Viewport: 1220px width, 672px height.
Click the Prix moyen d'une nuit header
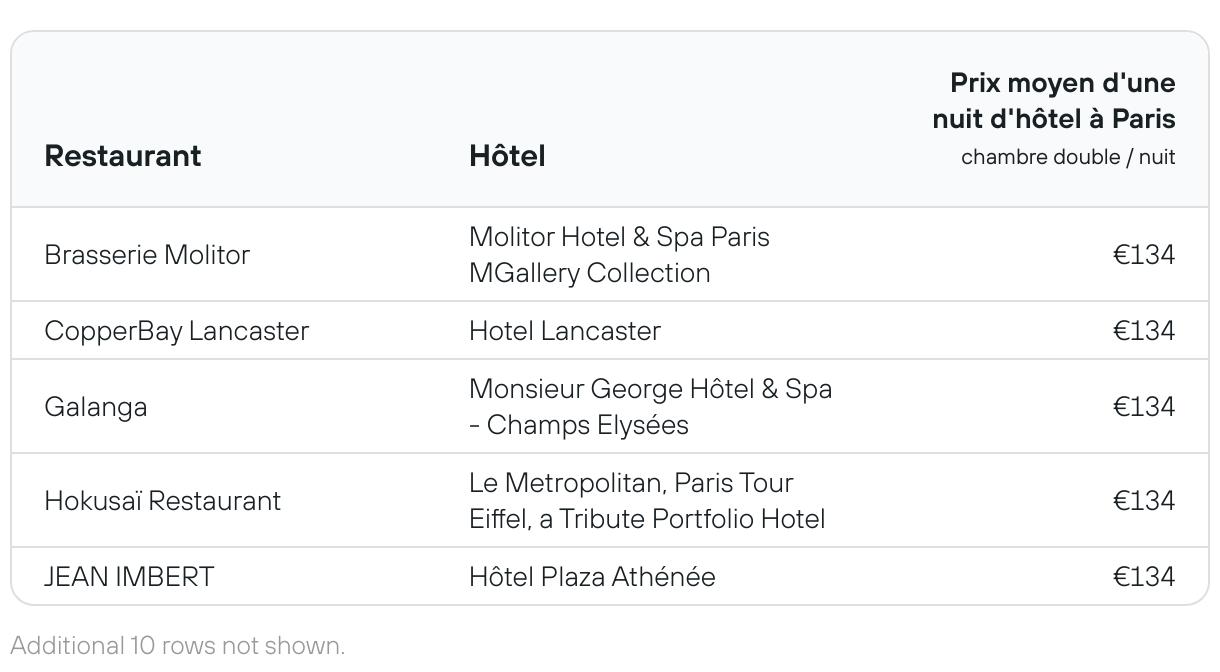tap(1053, 101)
